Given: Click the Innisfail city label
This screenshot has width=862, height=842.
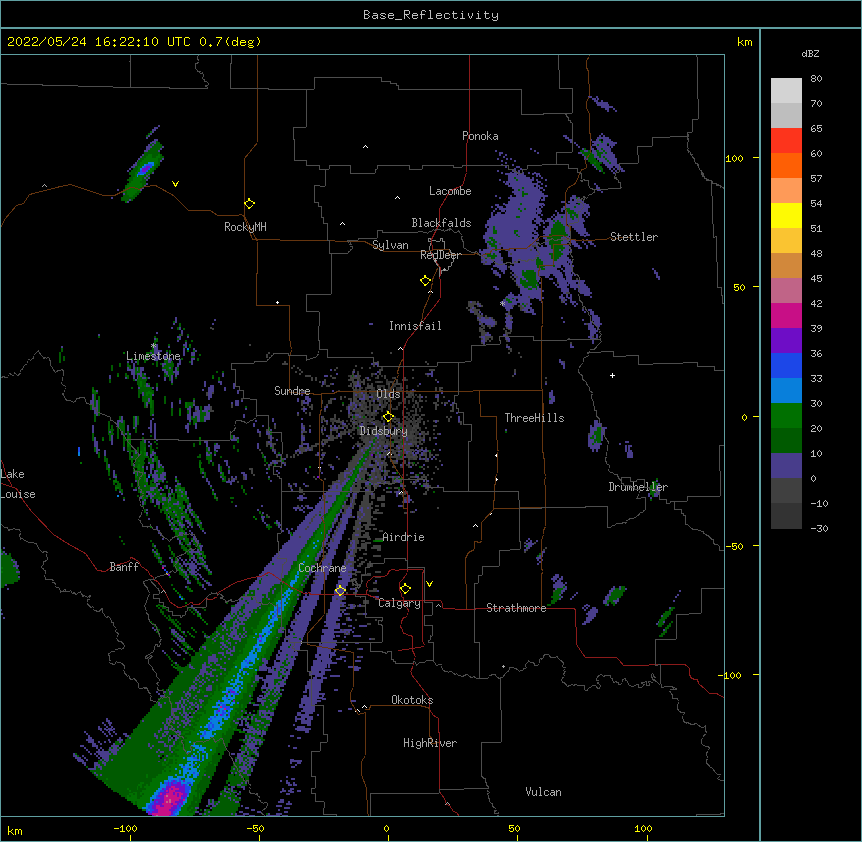Looking at the screenshot, I should click(415, 326).
